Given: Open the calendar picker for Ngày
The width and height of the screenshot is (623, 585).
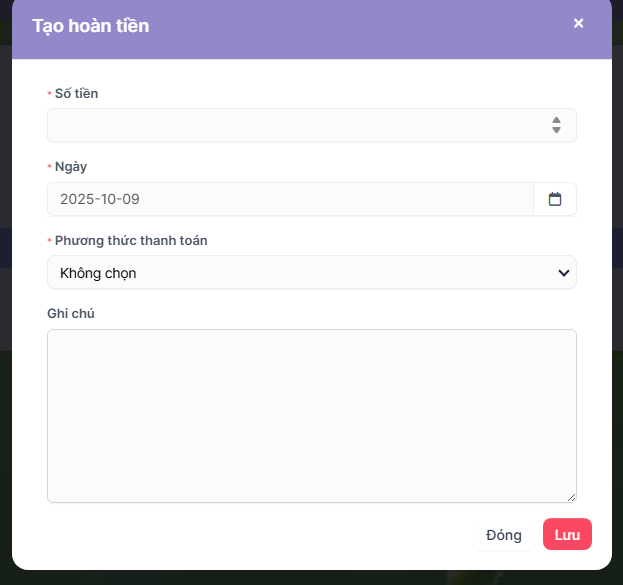Looking at the screenshot, I should [x=555, y=199].
